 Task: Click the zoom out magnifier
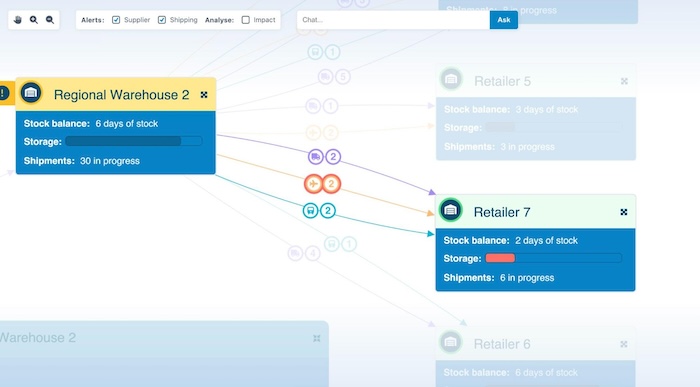[50, 20]
